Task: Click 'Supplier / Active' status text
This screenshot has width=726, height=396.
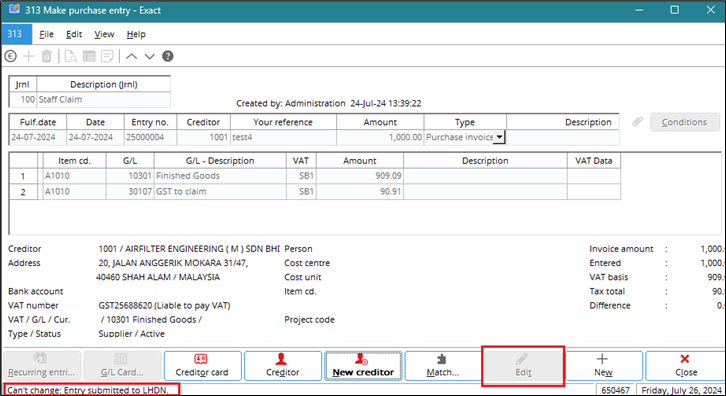Action: click(x=131, y=334)
